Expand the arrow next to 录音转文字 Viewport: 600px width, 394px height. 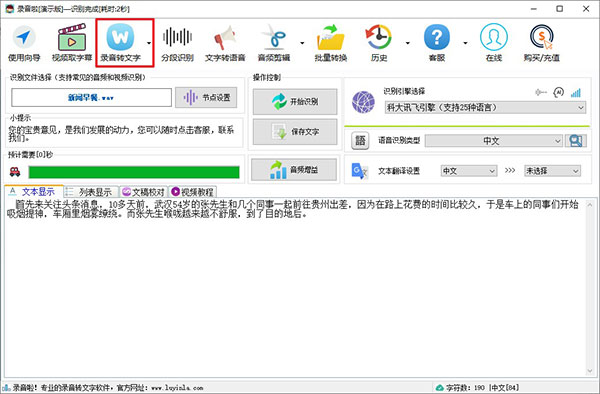pyautogui.click(x=149, y=43)
